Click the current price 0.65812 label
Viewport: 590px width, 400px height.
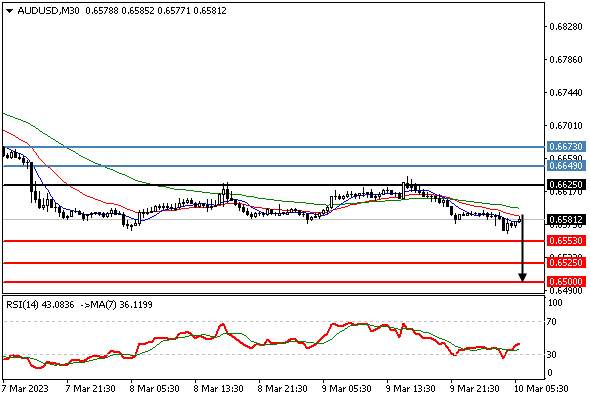click(566, 219)
